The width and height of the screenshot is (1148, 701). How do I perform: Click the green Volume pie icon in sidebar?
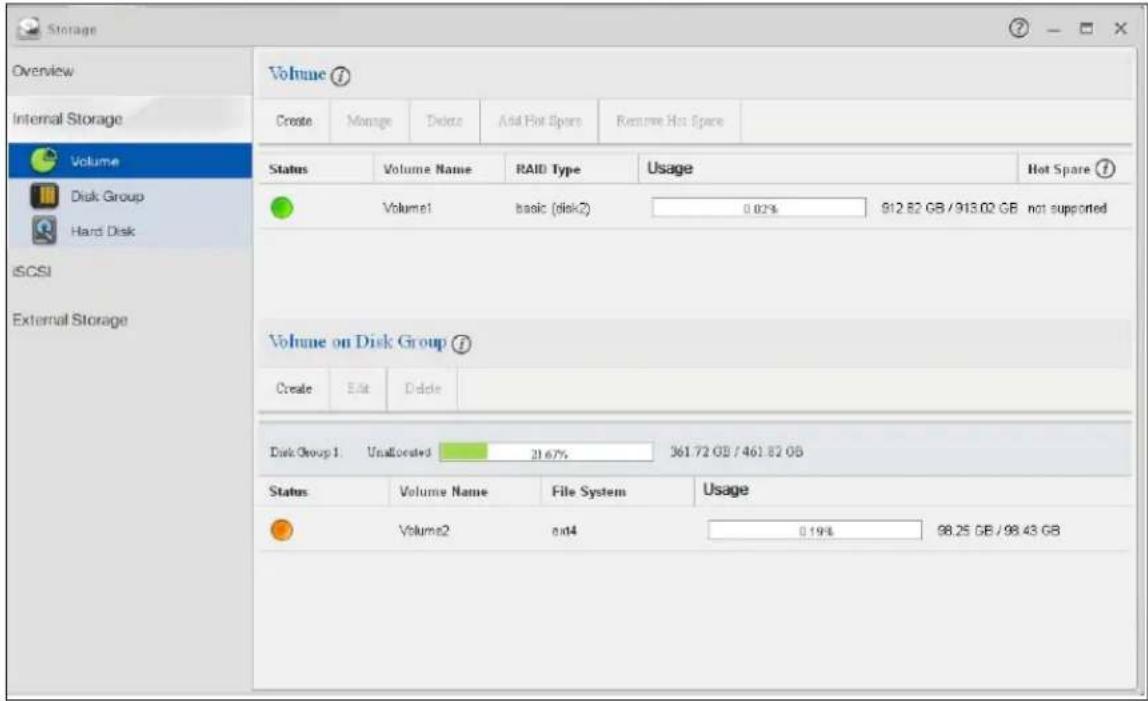44,160
